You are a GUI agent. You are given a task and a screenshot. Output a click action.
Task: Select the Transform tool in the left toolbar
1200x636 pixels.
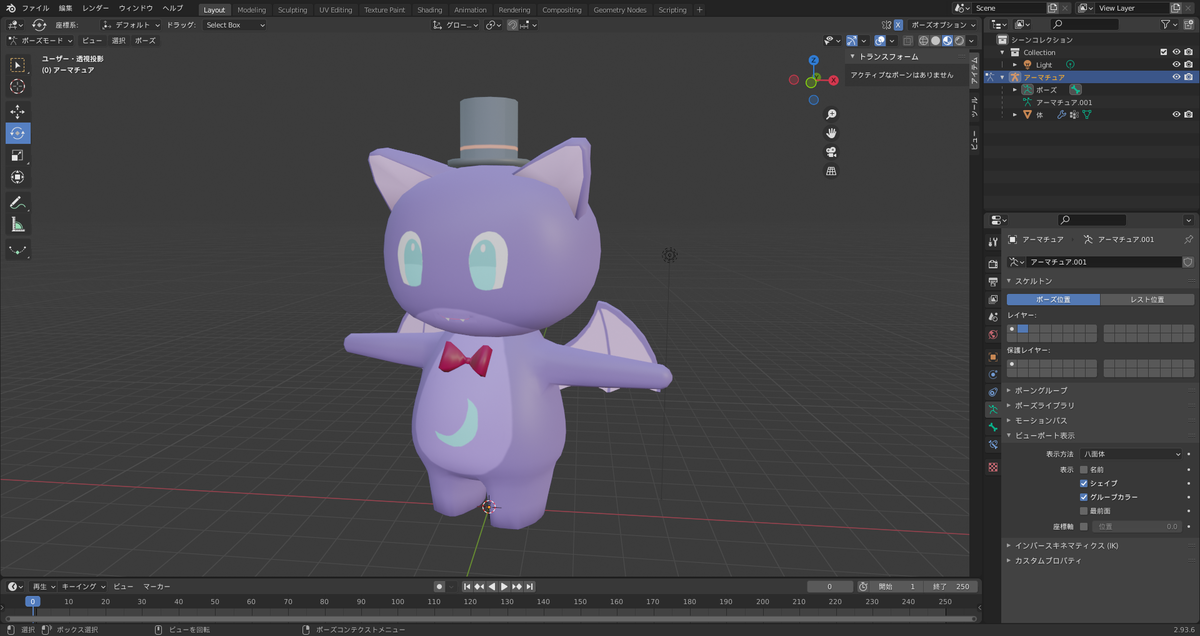[x=18, y=177]
